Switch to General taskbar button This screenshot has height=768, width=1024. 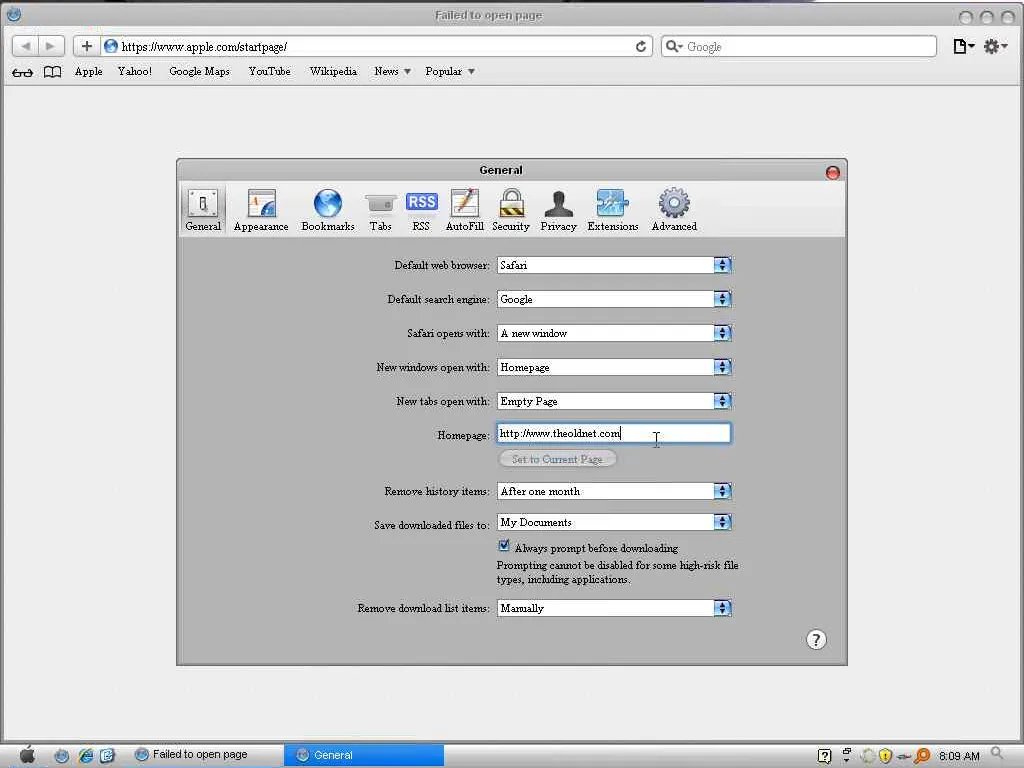click(x=364, y=755)
